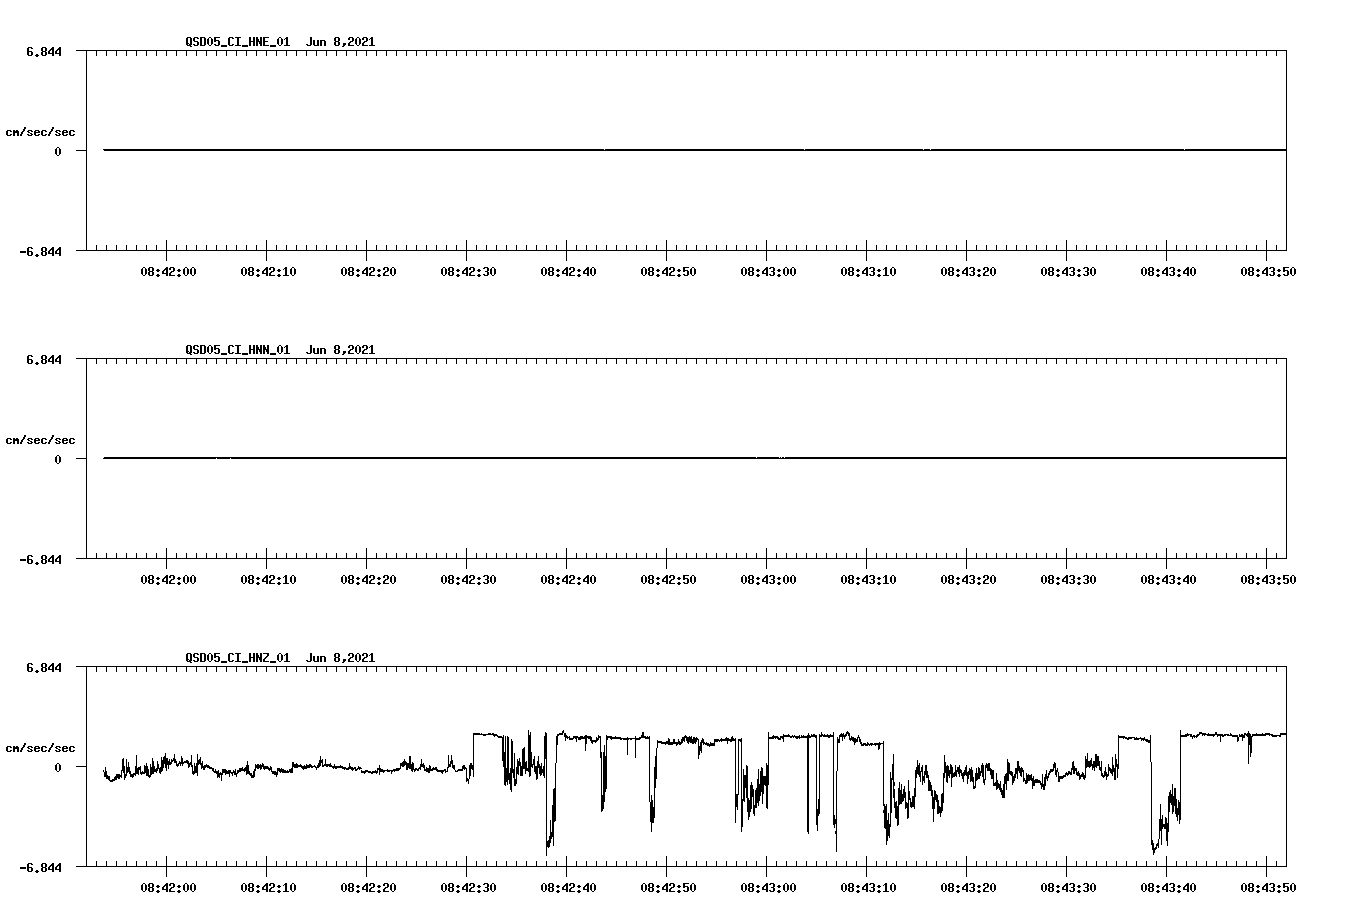Click the cm/sec/sec unit label on HNE plot
Viewport: 1358px width, 924px height.
point(40,132)
